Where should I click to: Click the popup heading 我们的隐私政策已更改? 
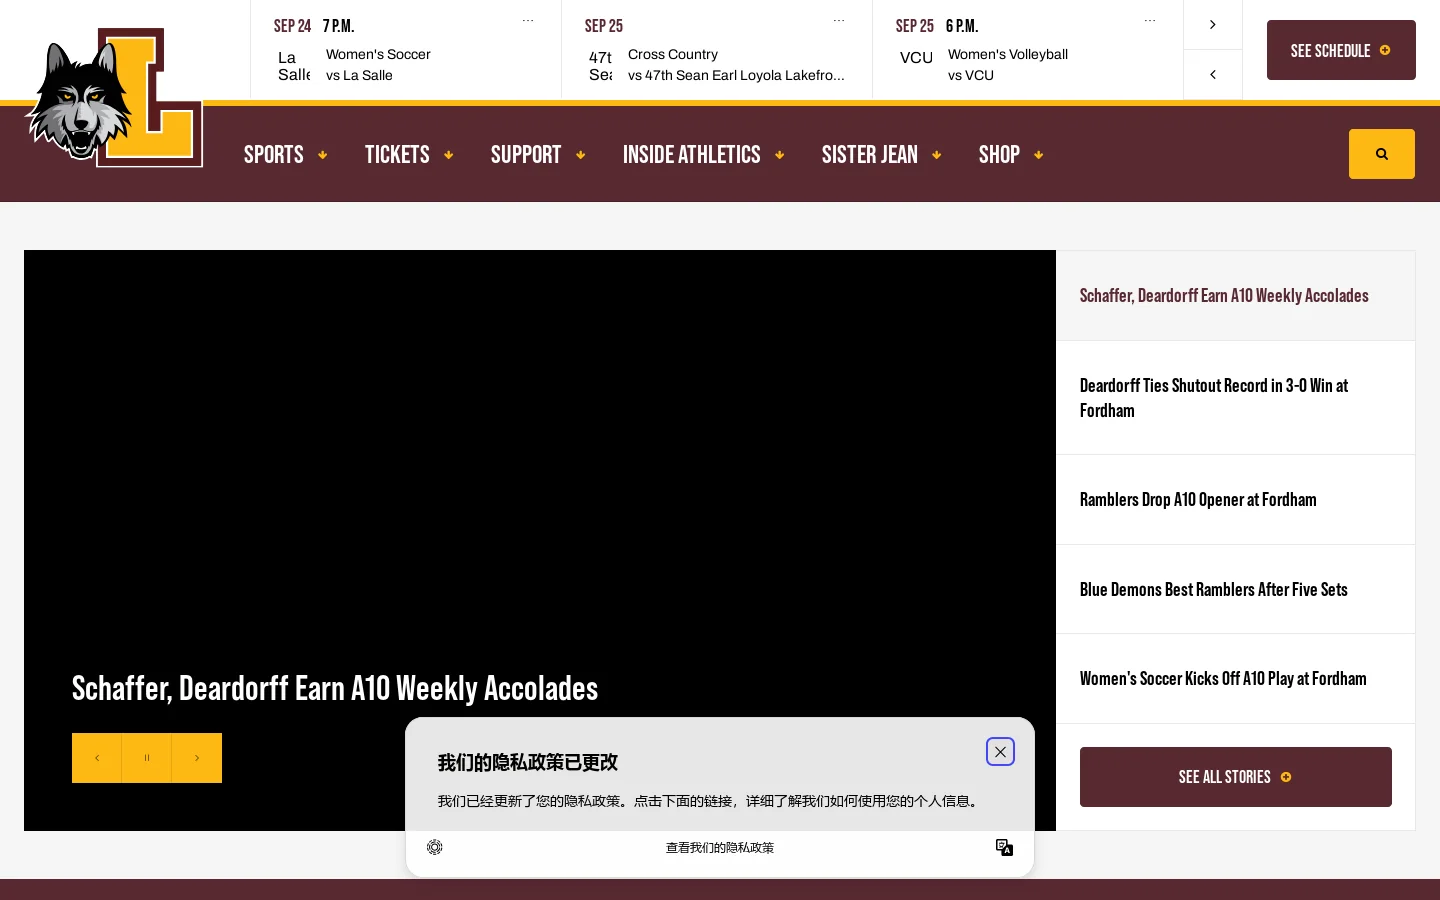[528, 763]
